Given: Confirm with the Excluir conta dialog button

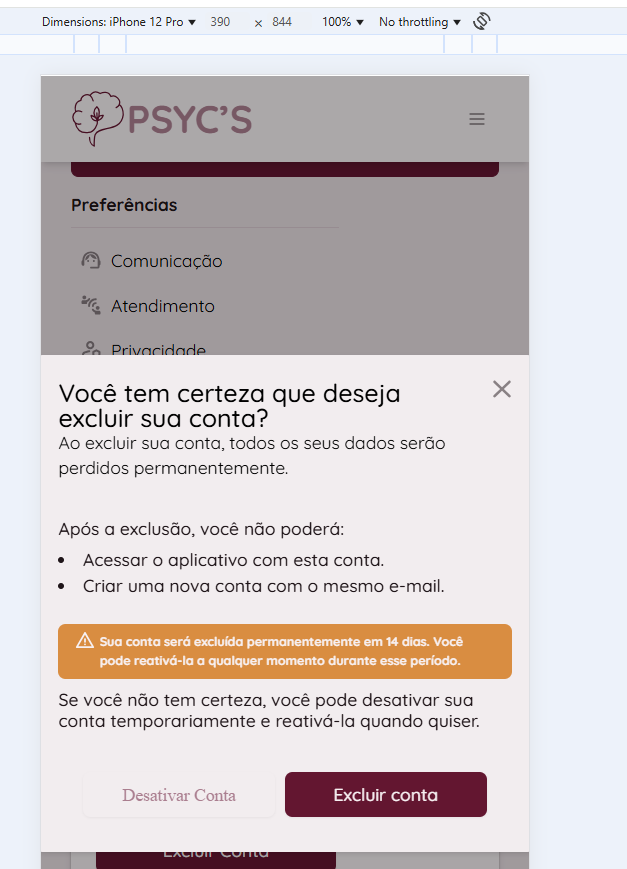Looking at the screenshot, I should (x=386, y=795).
